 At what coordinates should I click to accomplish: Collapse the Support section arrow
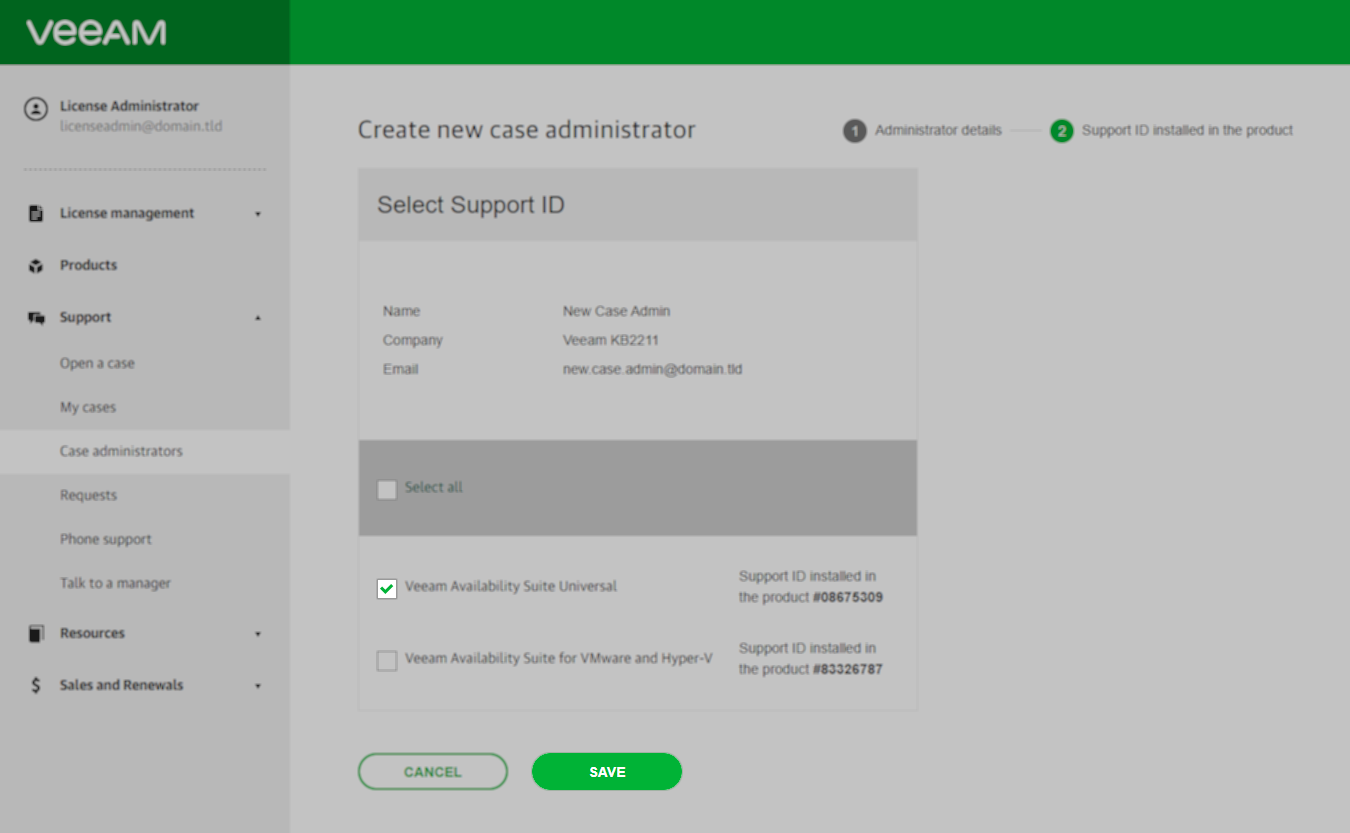pos(258,318)
